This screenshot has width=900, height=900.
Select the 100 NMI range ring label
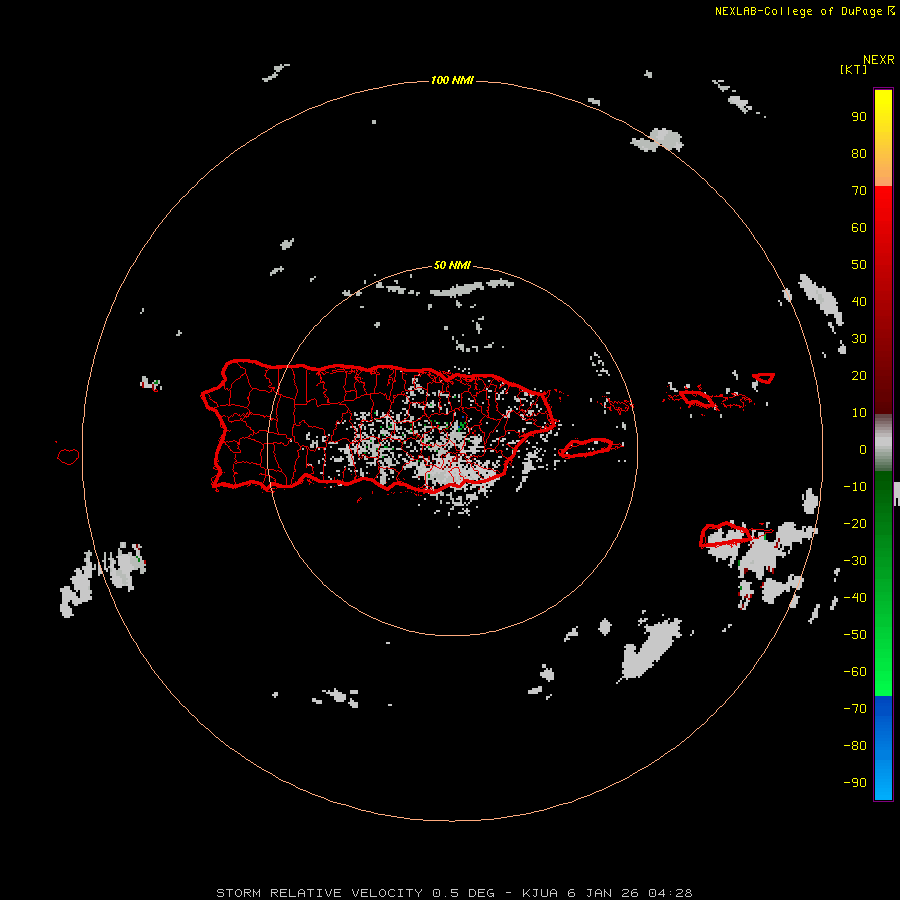pos(452,80)
